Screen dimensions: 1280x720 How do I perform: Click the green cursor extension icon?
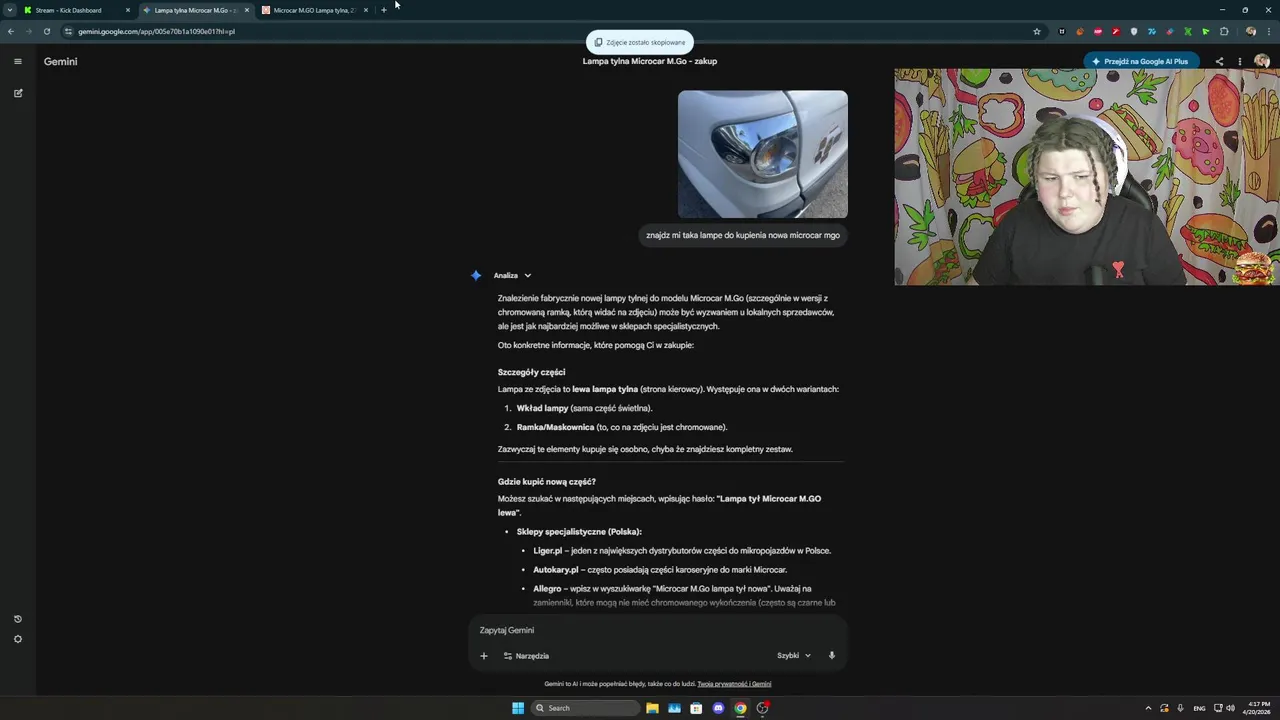pos(1206,31)
